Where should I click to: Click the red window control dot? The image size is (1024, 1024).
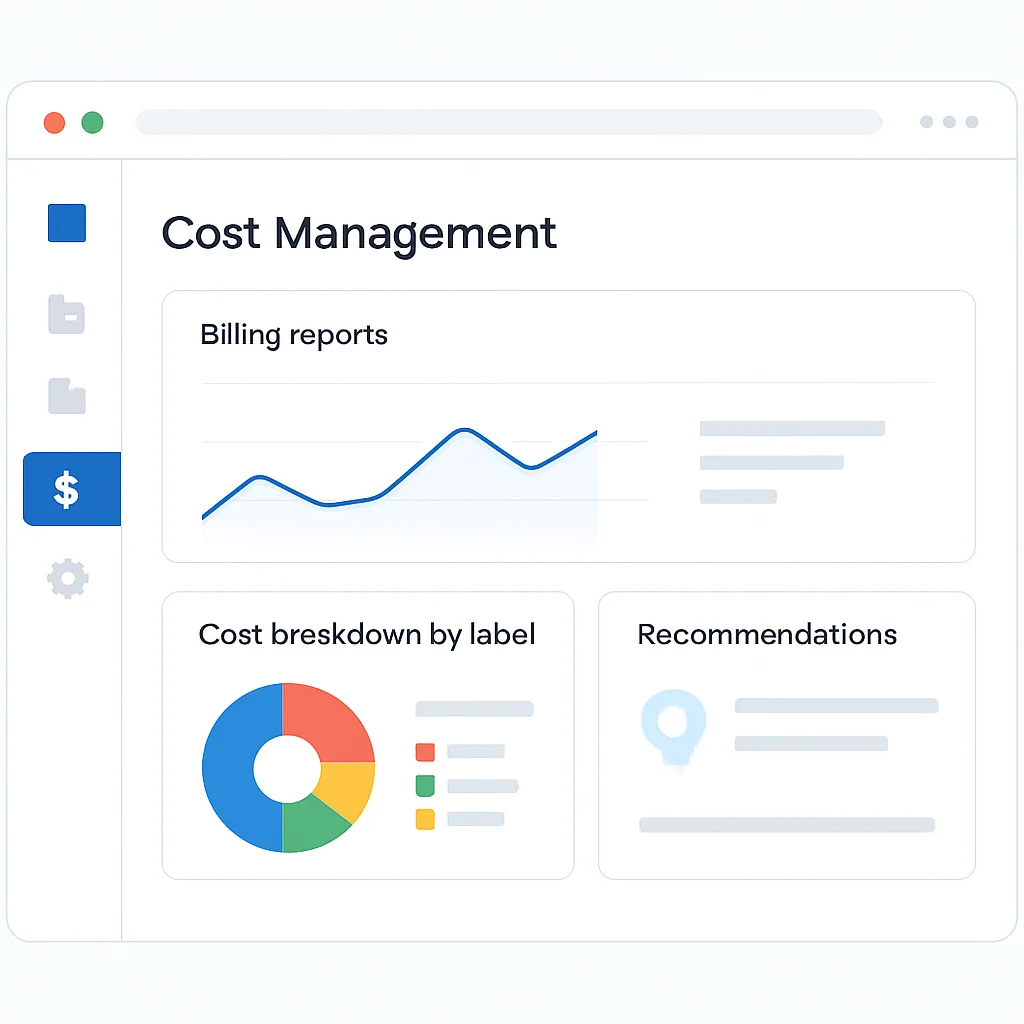(54, 123)
